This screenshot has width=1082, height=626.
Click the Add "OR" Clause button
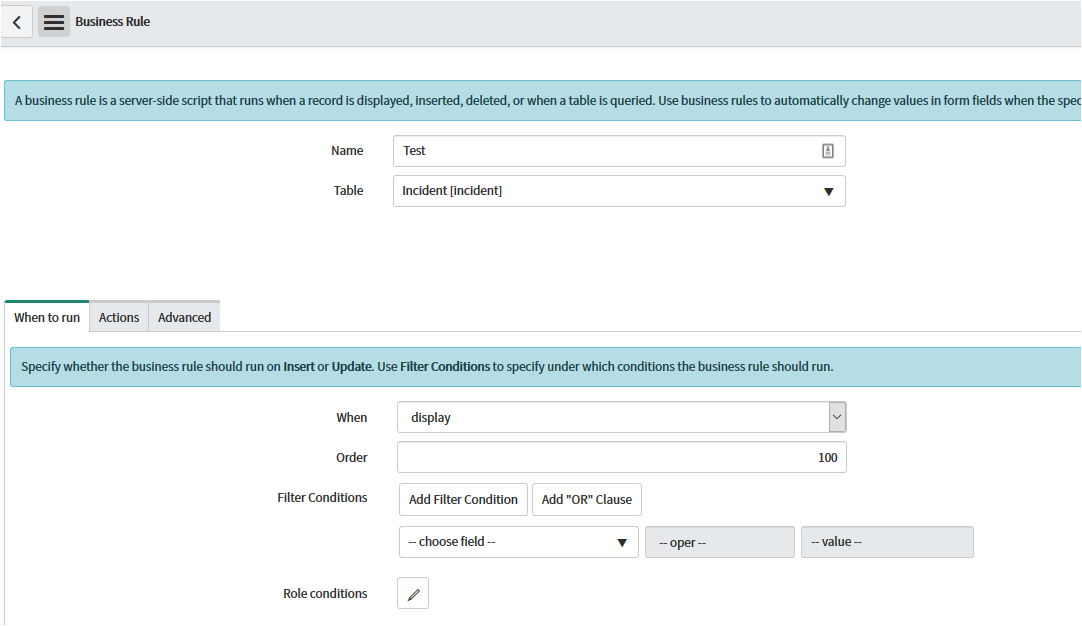tap(587, 500)
